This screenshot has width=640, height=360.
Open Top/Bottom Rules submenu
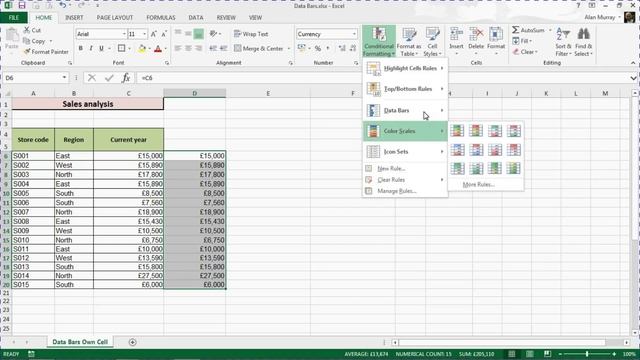405,89
